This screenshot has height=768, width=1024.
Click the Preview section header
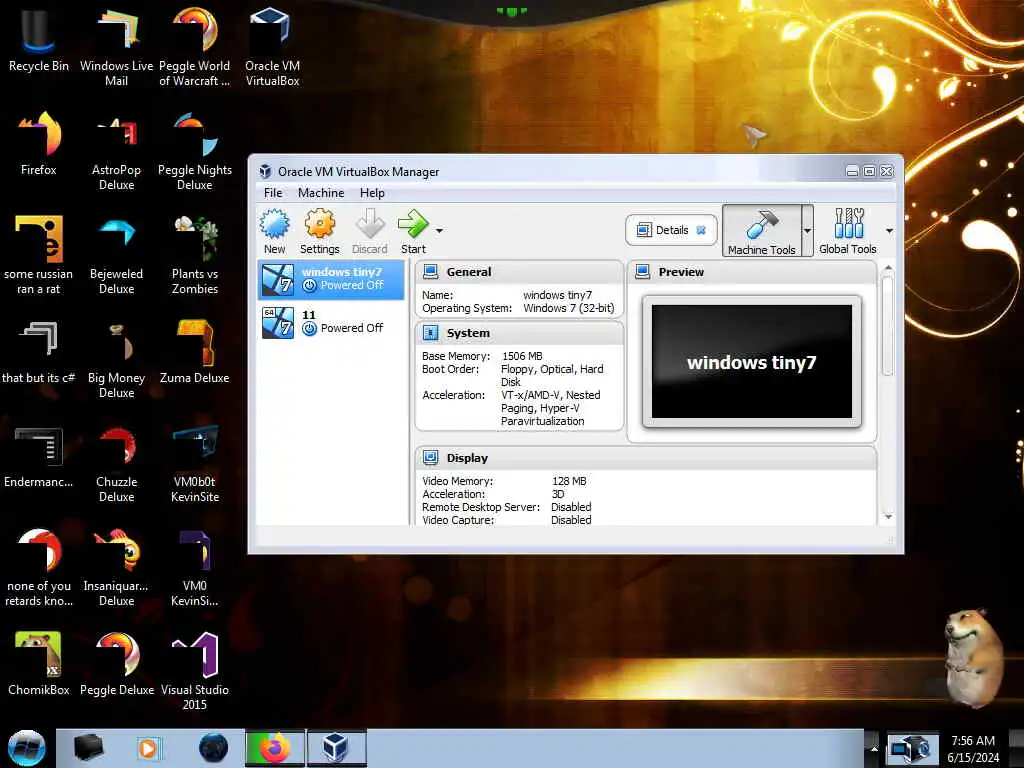pyautogui.click(x=752, y=272)
